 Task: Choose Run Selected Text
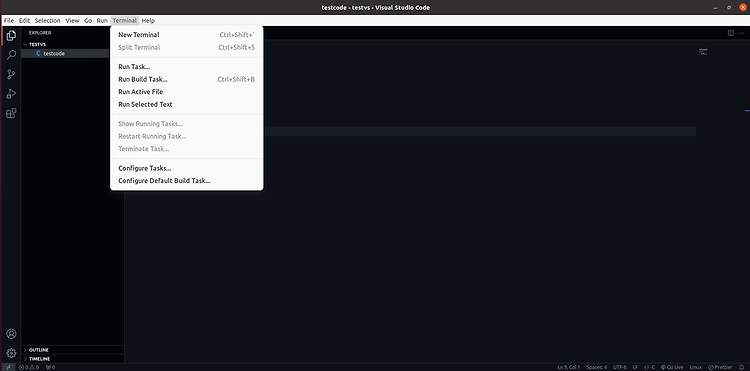pyautogui.click(x=187, y=104)
